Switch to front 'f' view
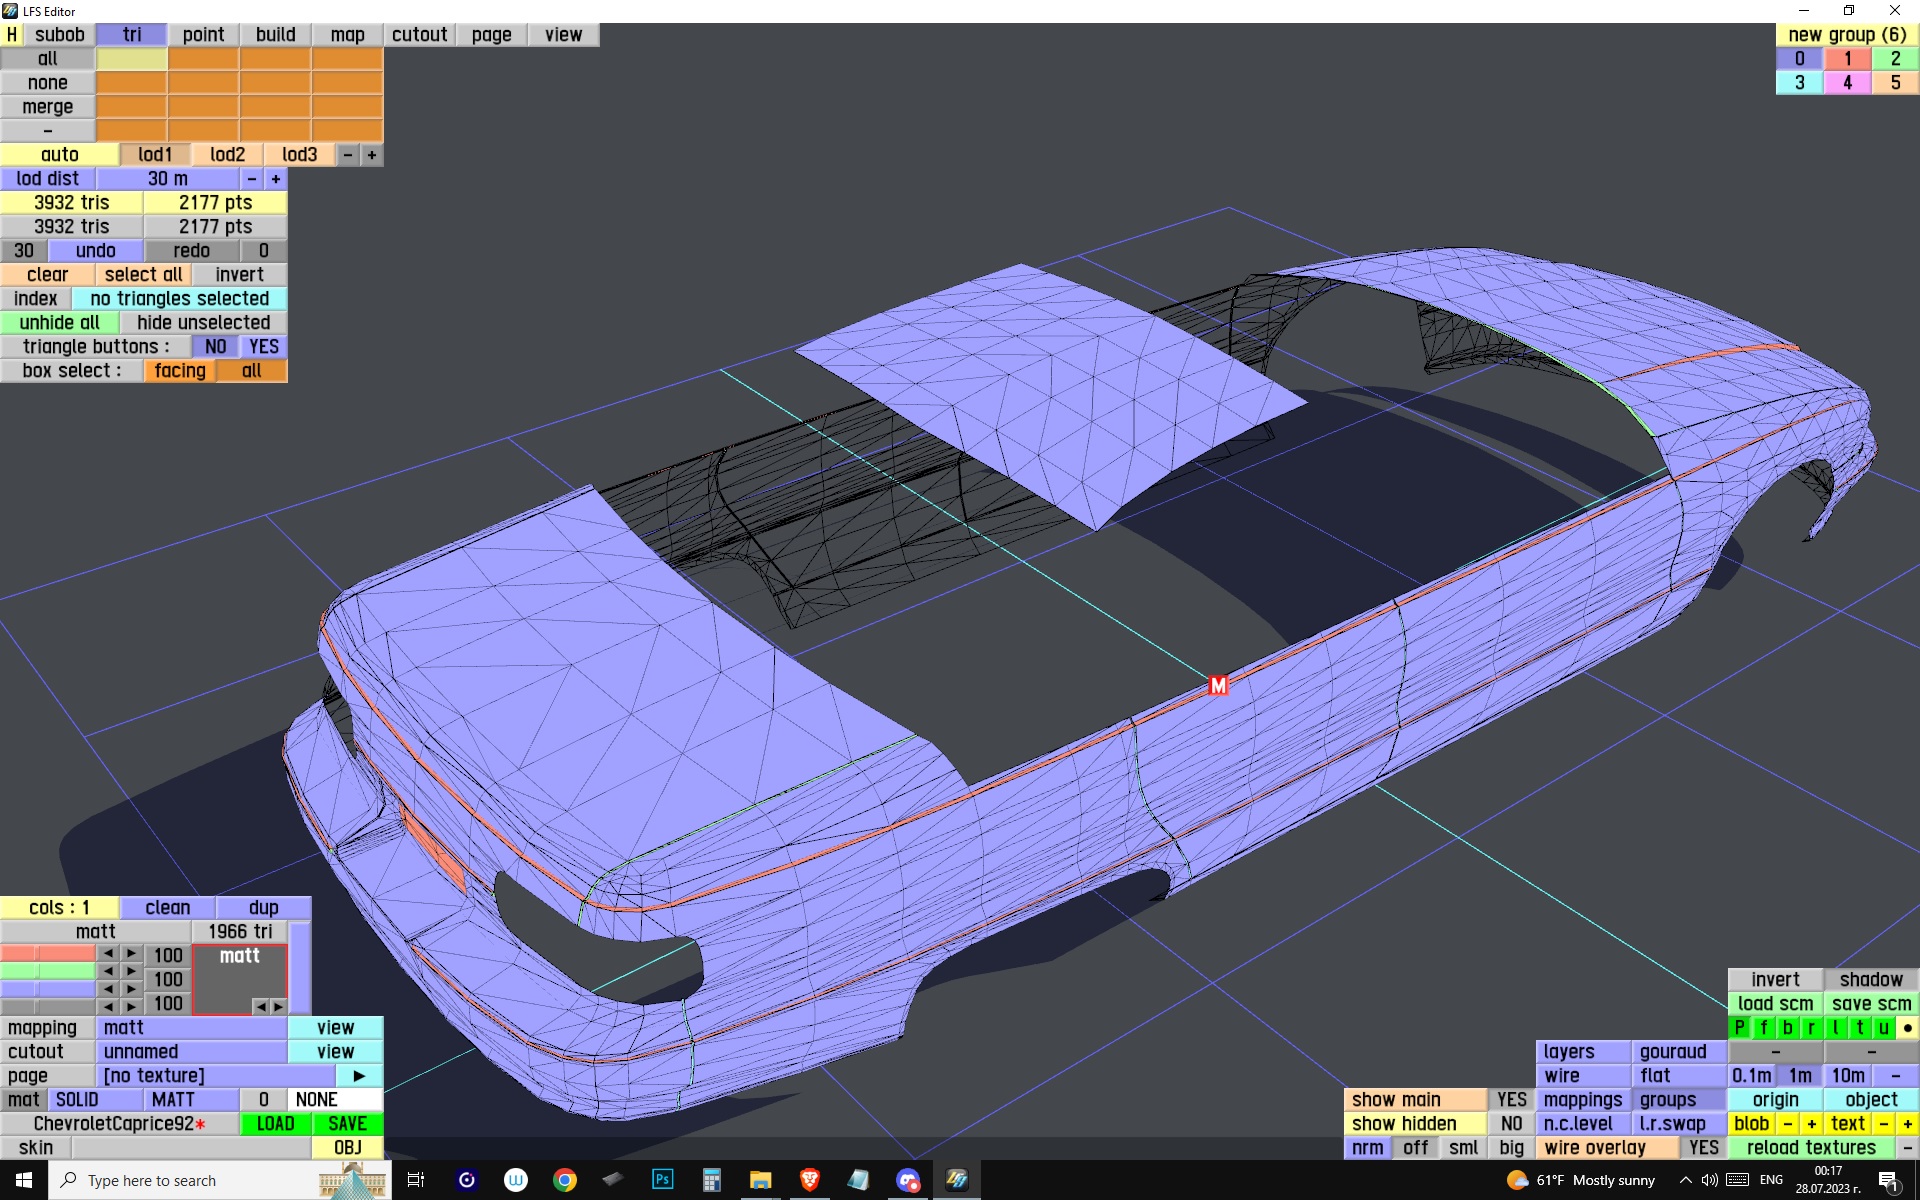The image size is (1920, 1200). (1763, 1027)
